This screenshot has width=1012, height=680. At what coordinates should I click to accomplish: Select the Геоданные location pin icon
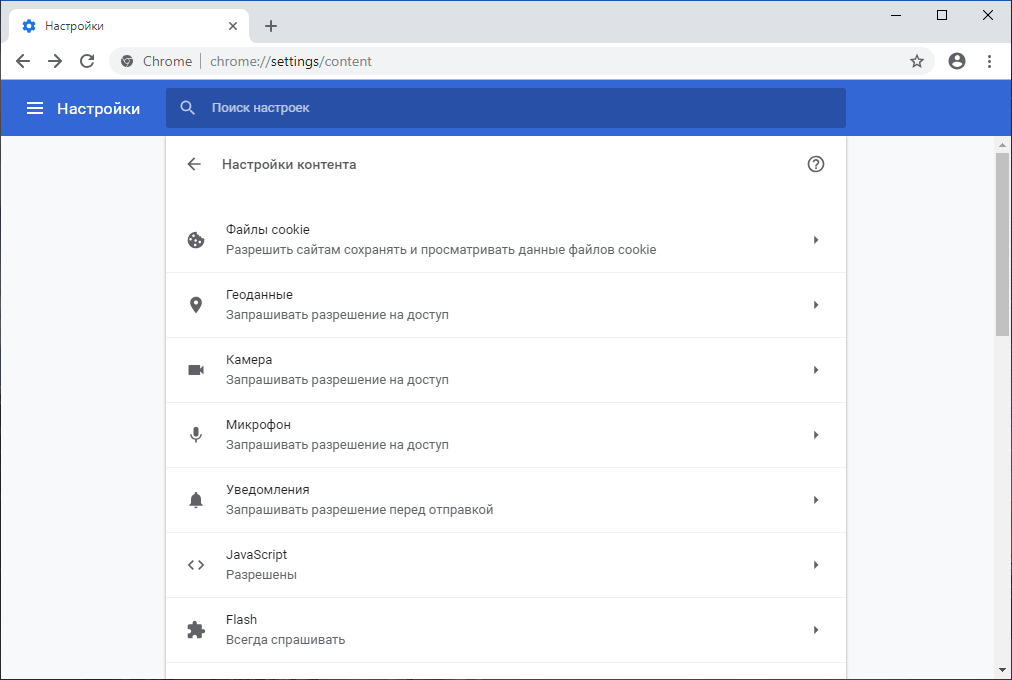click(x=195, y=305)
